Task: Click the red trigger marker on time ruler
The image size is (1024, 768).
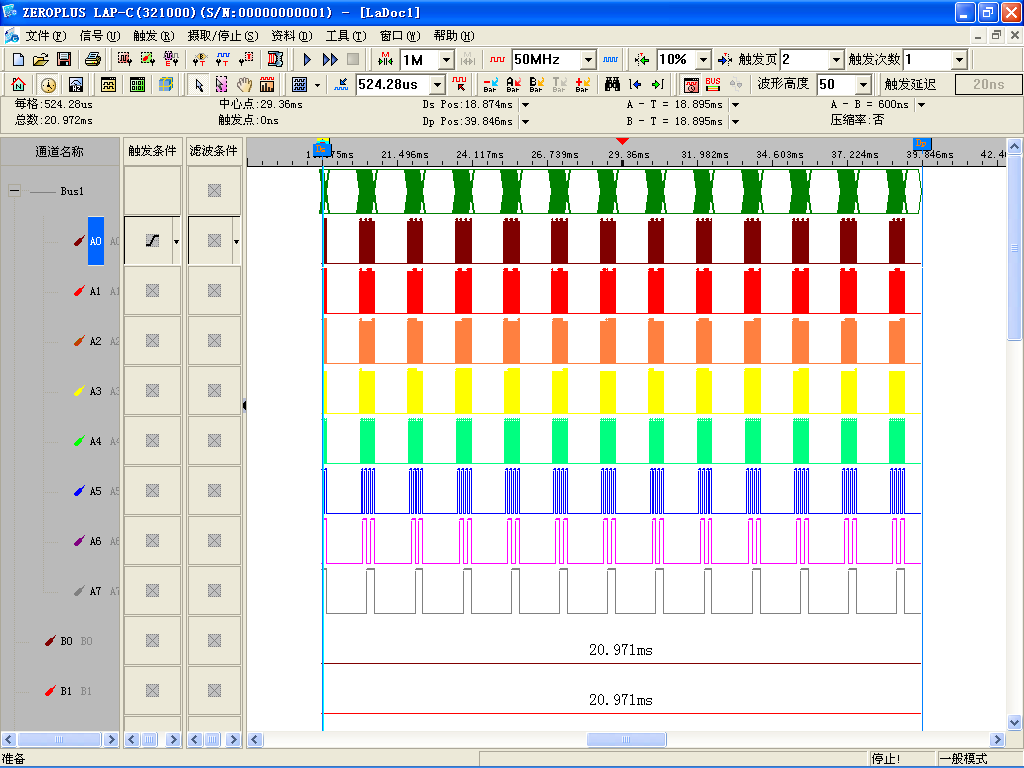Action: [x=623, y=142]
